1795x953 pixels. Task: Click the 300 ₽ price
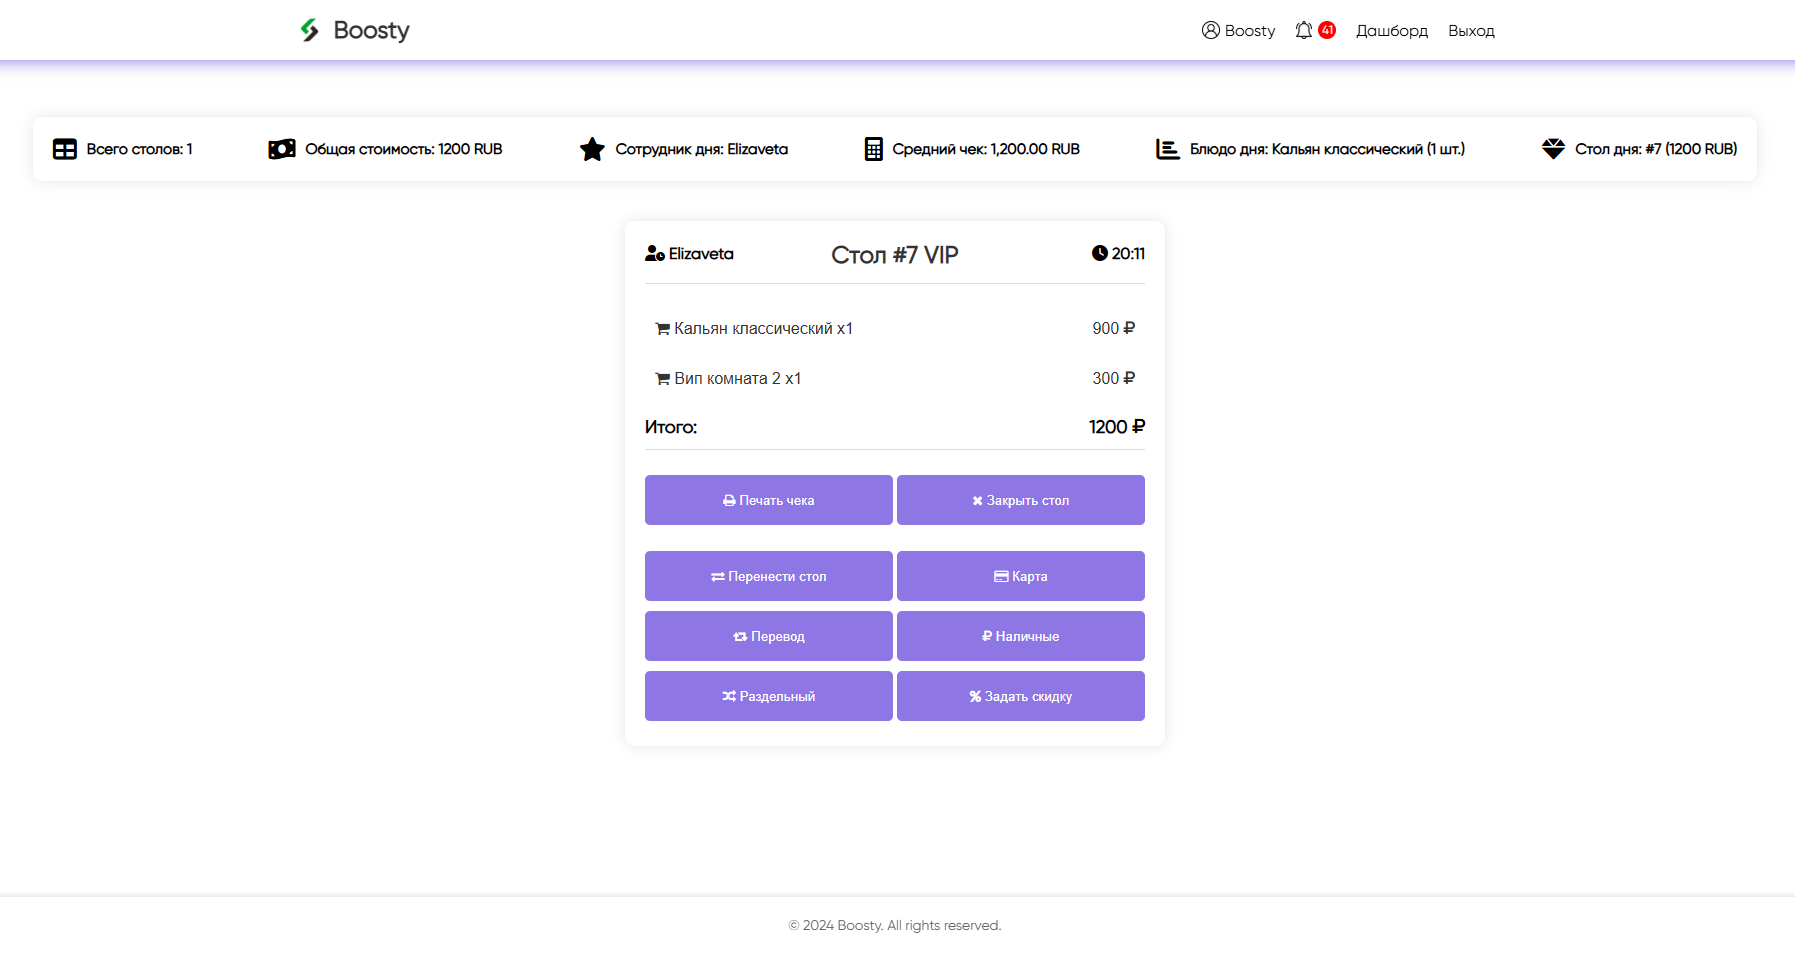coord(1113,378)
